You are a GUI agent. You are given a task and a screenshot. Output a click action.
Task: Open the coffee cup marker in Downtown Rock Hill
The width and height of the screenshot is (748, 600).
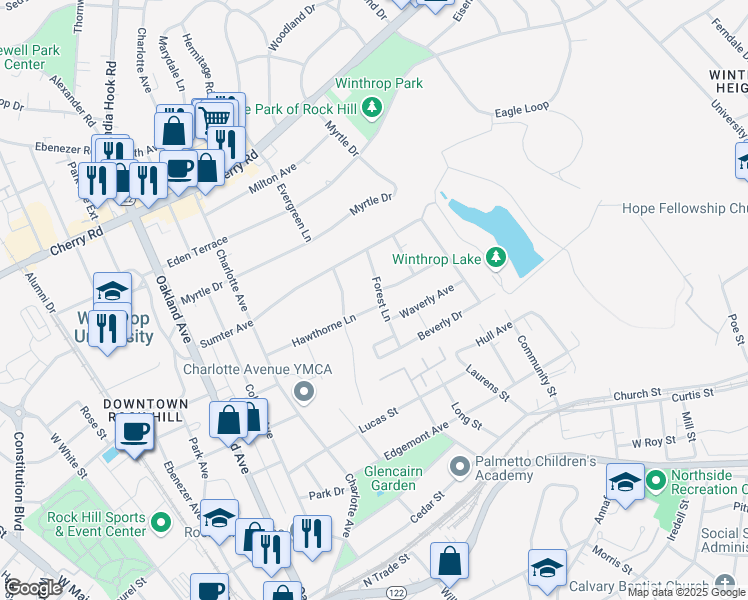click(x=135, y=433)
